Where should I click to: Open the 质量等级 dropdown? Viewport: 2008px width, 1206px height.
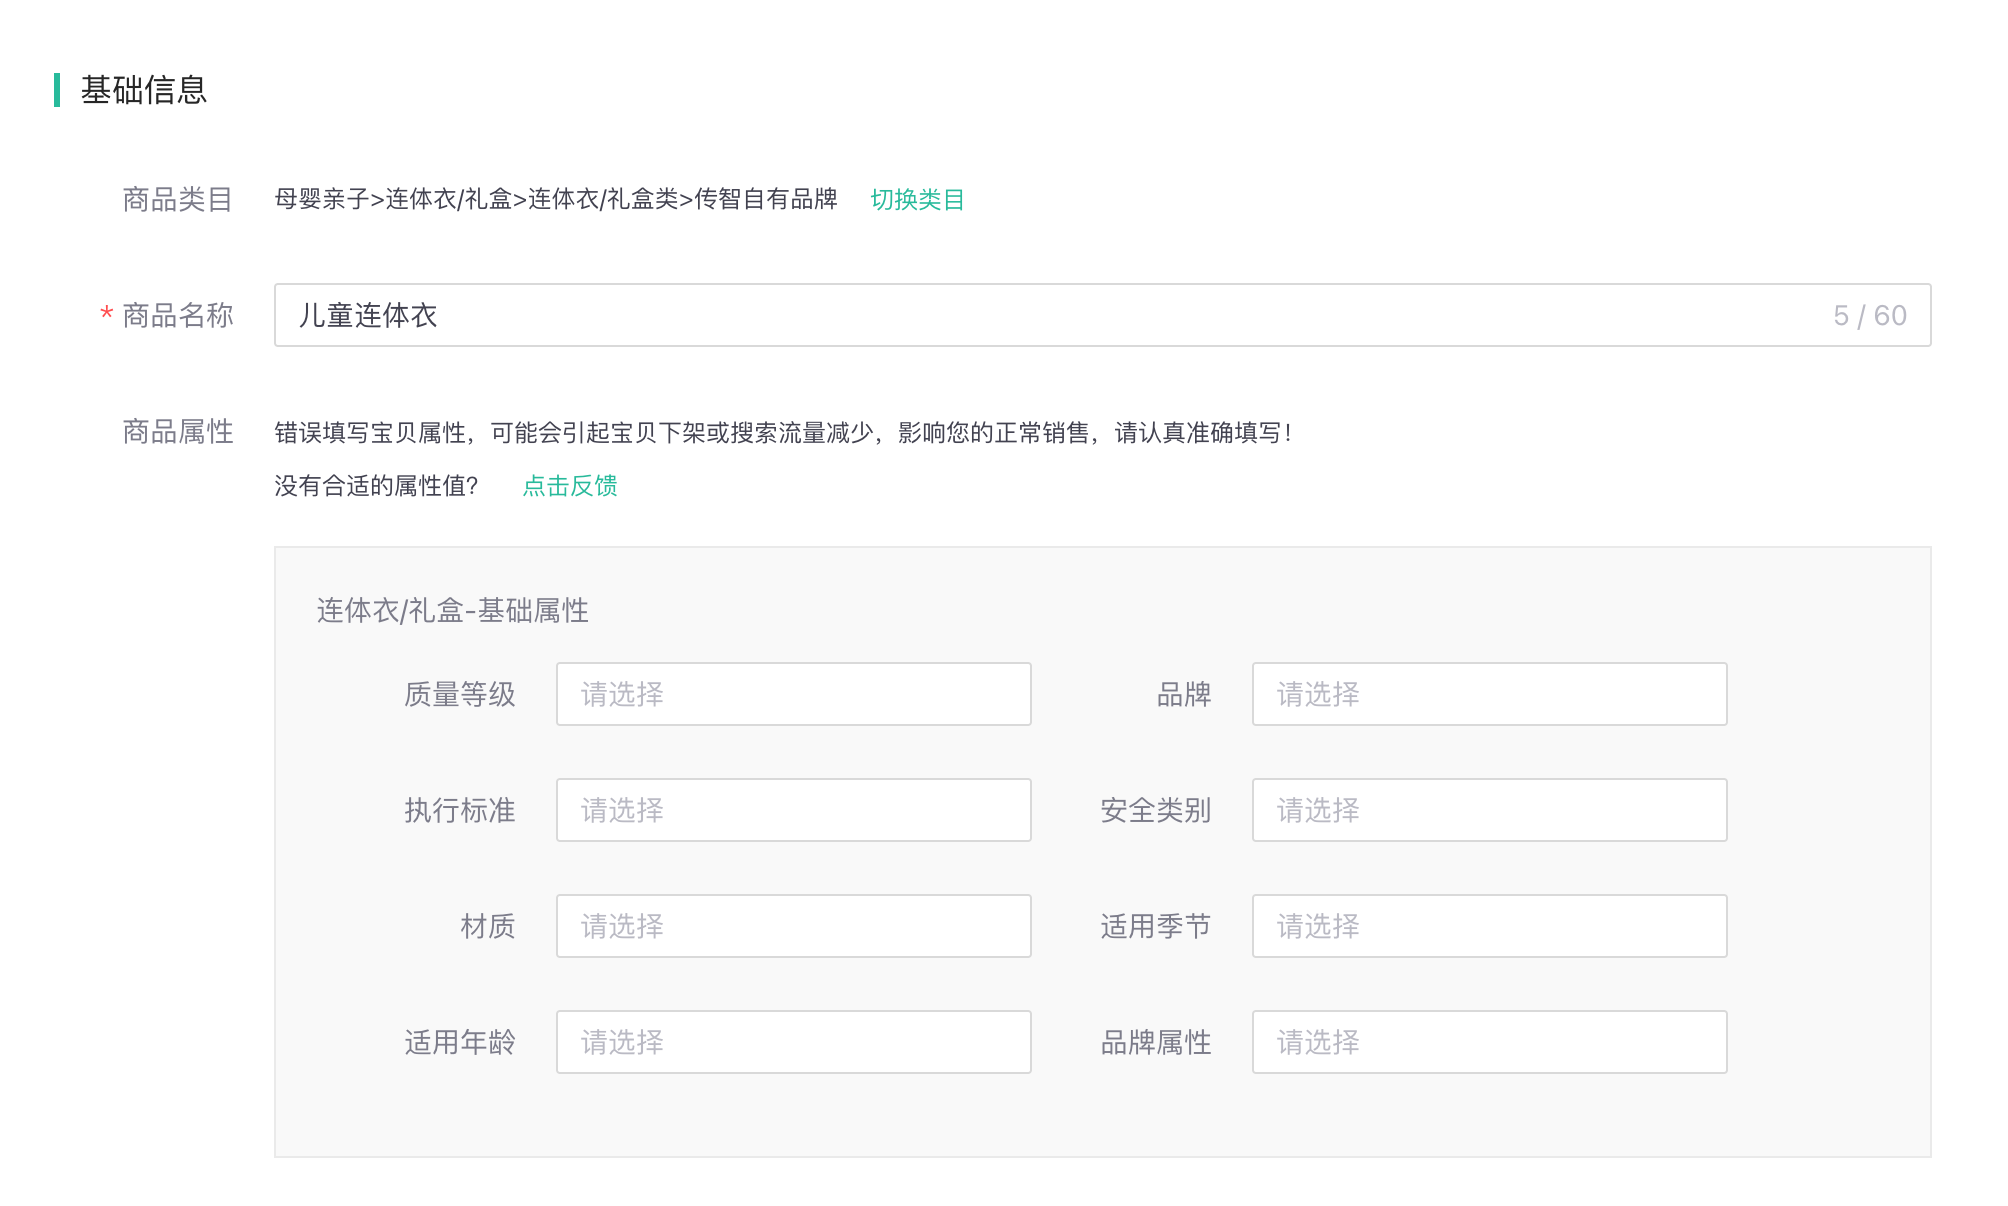793,694
